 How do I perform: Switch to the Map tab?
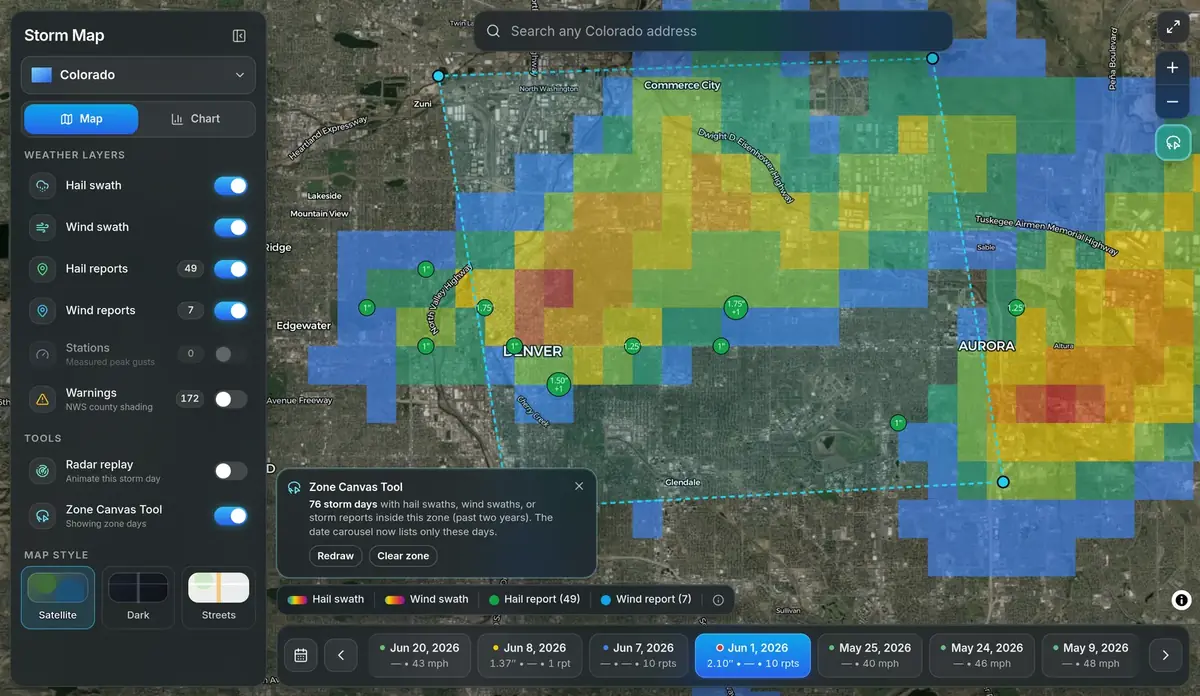pos(82,119)
